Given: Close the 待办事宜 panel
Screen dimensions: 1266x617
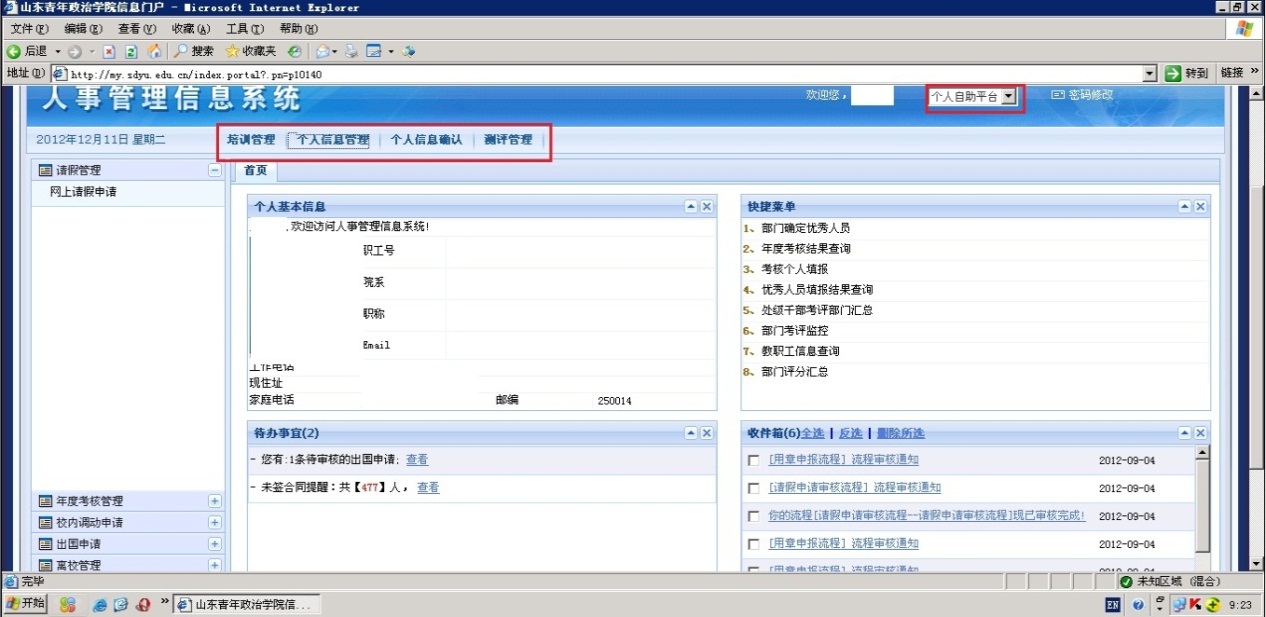Looking at the screenshot, I should [x=706, y=433].
